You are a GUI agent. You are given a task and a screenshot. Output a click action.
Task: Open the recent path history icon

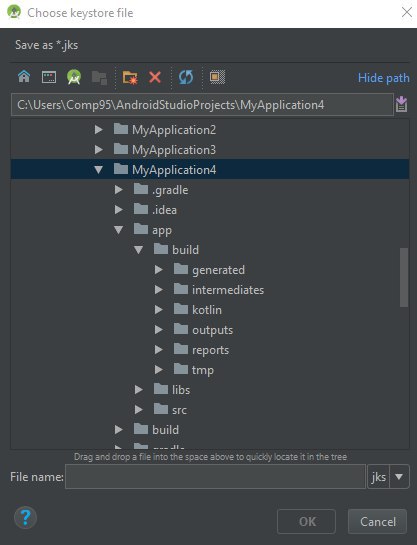401,104
